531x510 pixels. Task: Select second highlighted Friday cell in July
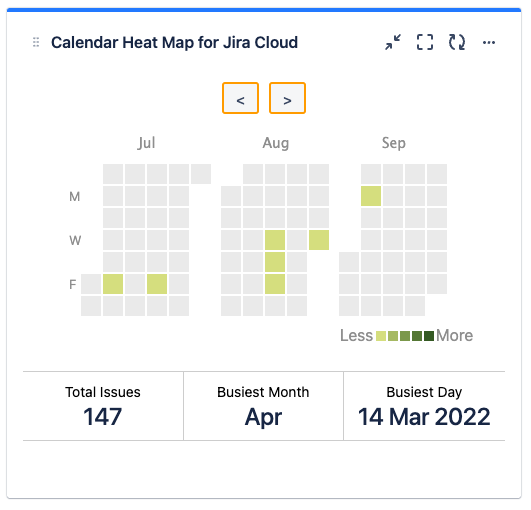pyautogui.click(x=157, y=284)
